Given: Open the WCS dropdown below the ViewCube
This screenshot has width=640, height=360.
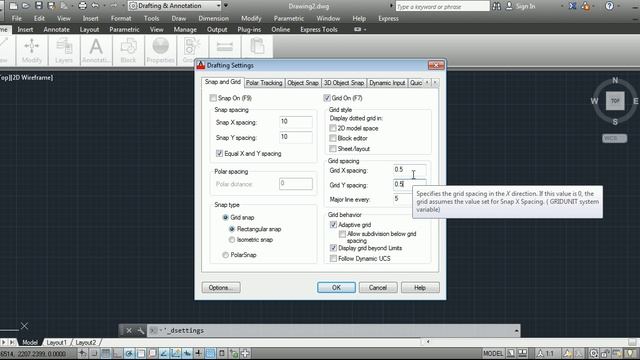Looking at the screenshot, I should [614, 138].
